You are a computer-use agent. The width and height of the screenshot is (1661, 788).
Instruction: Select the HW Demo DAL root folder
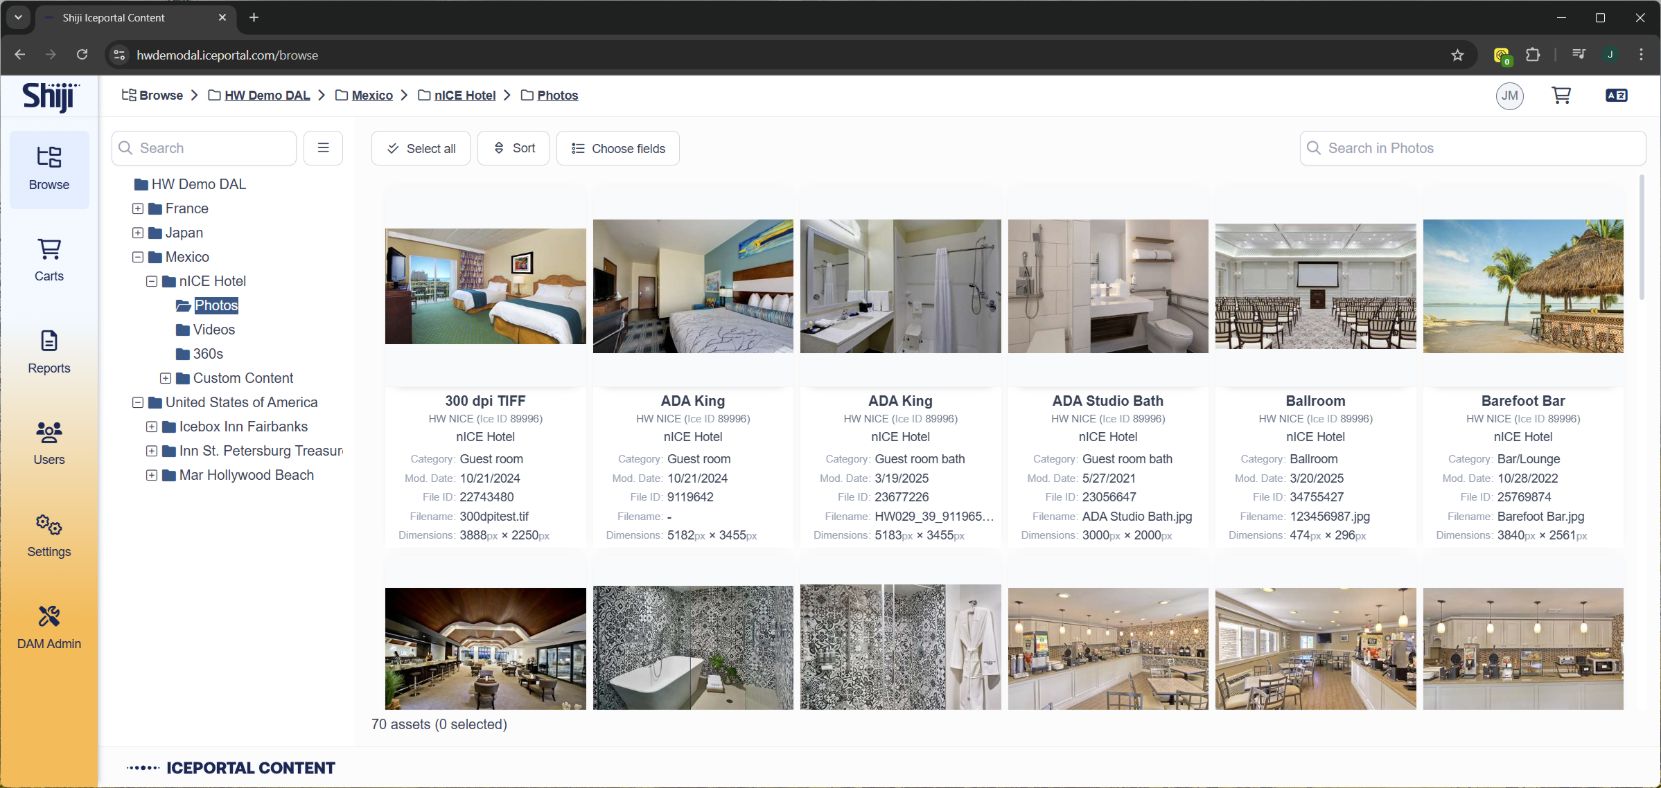pyautogui.click(x=198, y=184)
